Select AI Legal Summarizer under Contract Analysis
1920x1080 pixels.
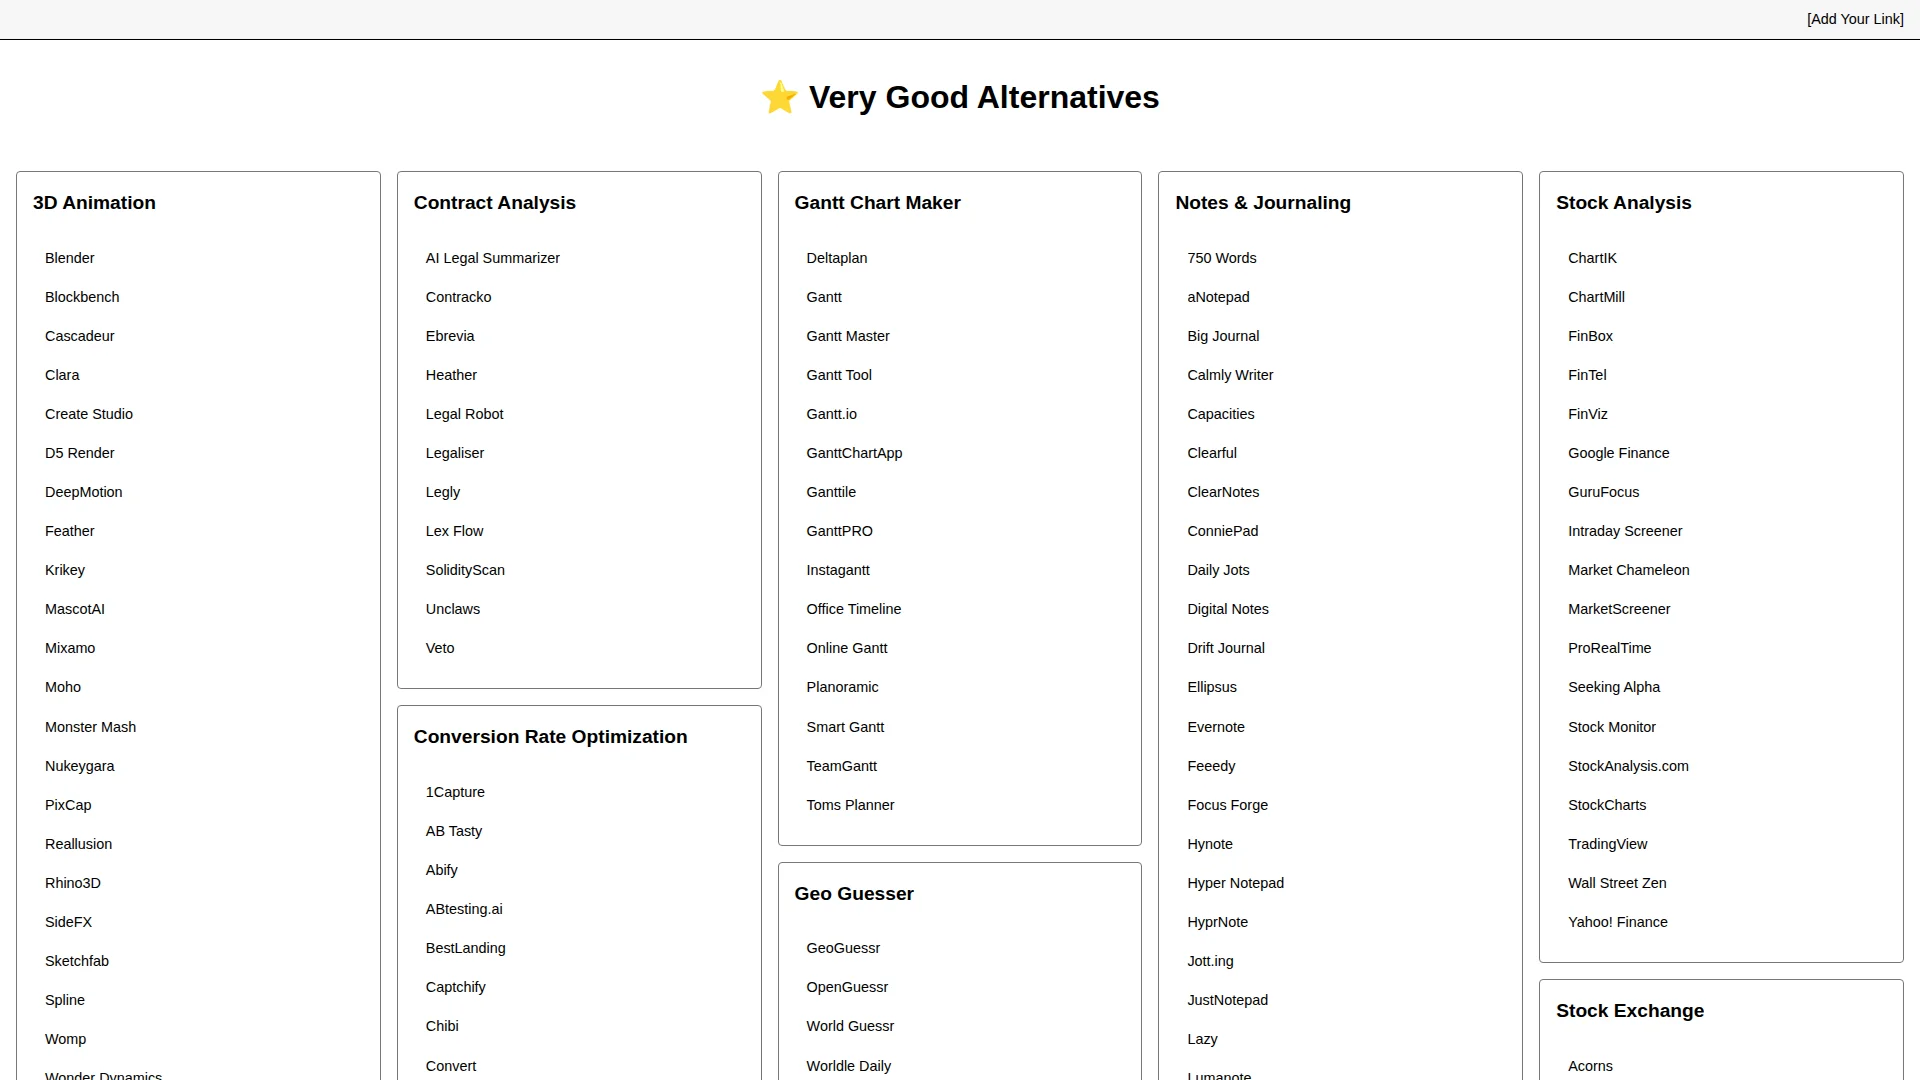pos(492,258)
